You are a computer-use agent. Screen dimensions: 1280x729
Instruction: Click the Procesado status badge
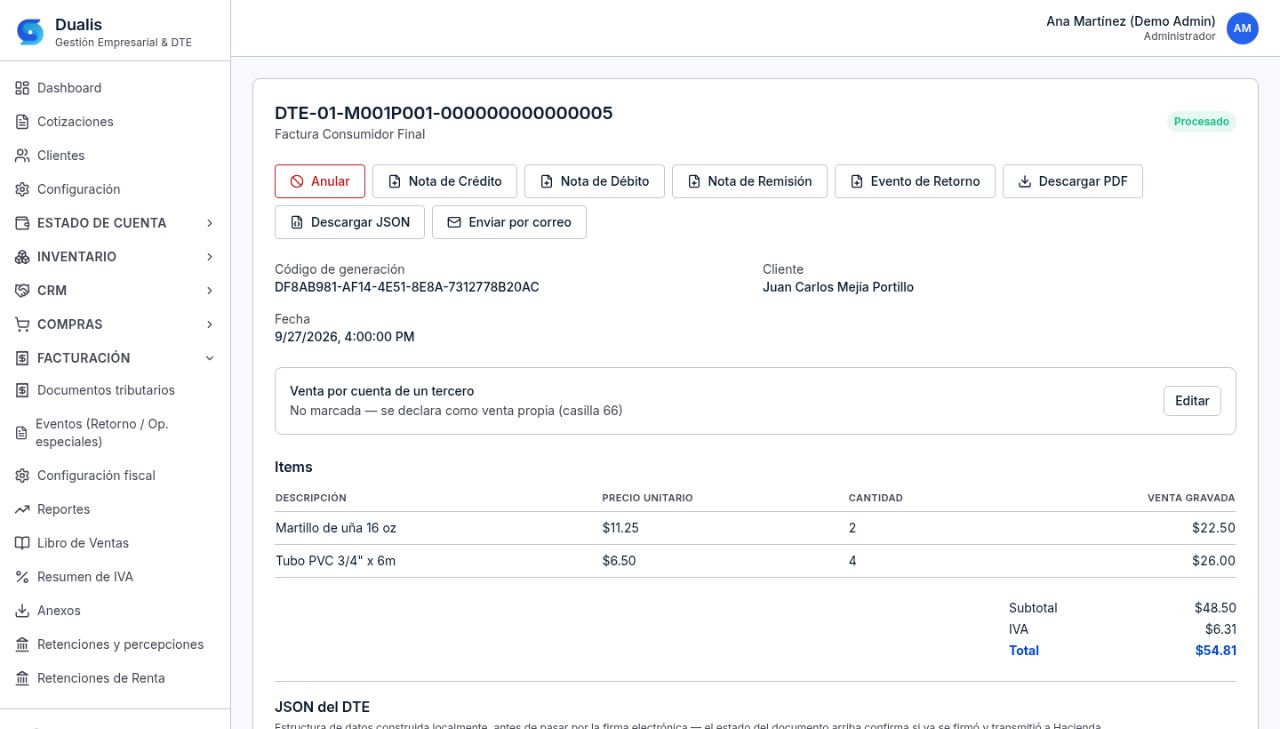[1201, 122]
